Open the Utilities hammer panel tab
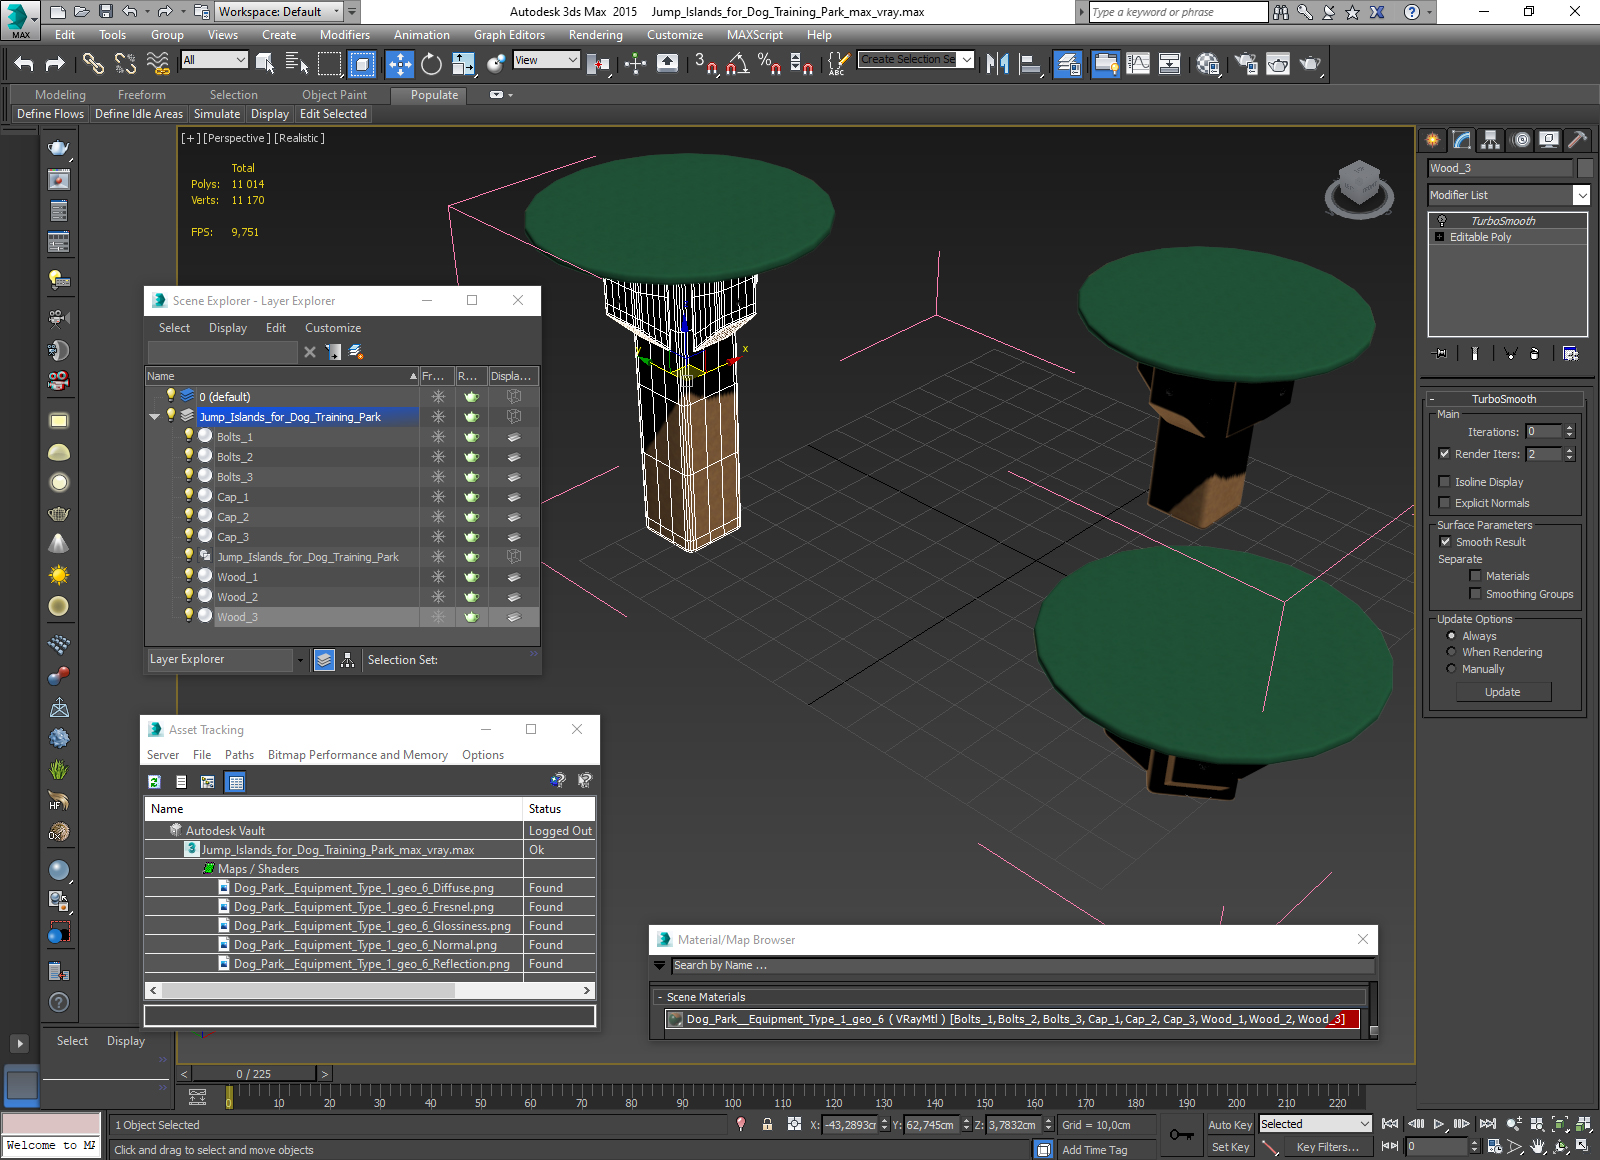The image size is (1600, 1160). [x=1577, y=140]
